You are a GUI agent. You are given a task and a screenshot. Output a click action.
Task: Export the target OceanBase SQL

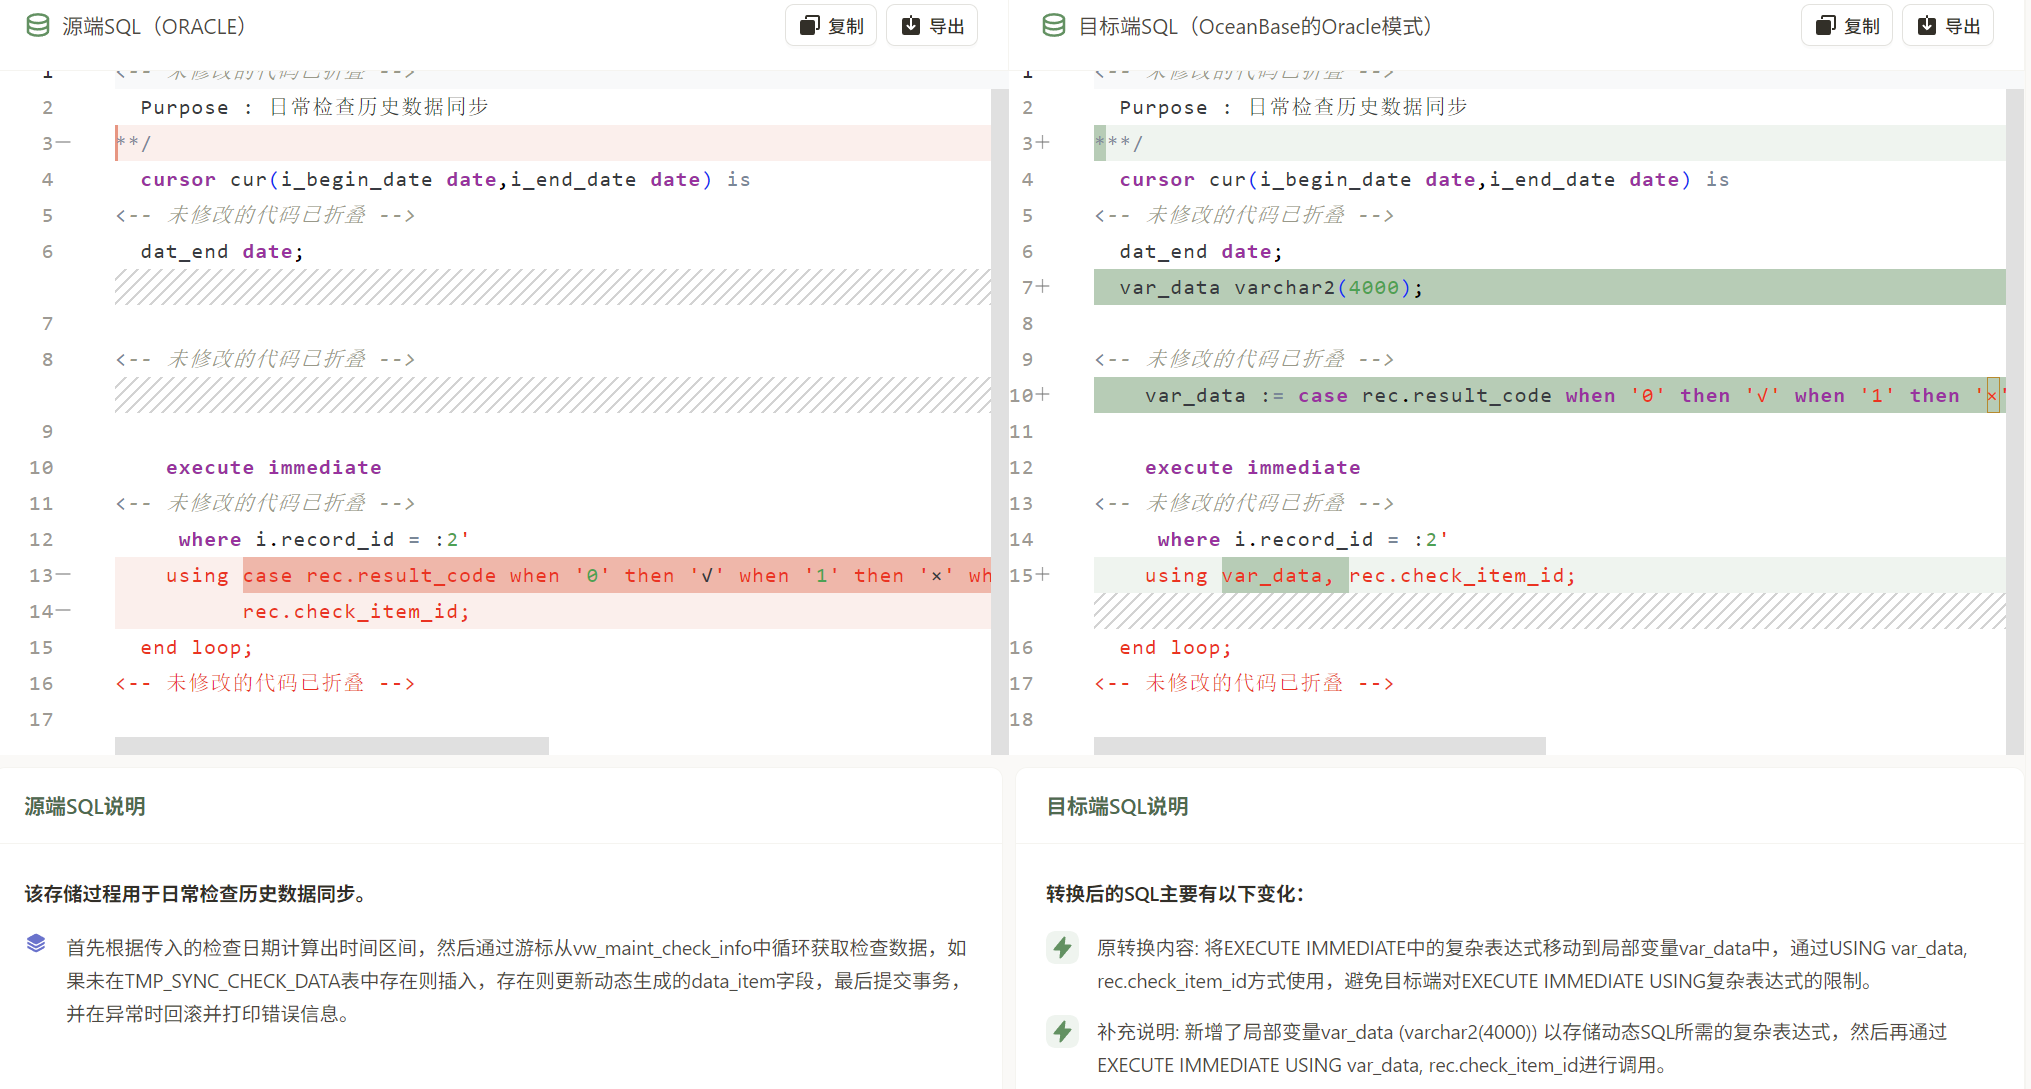coord(1948,26)
